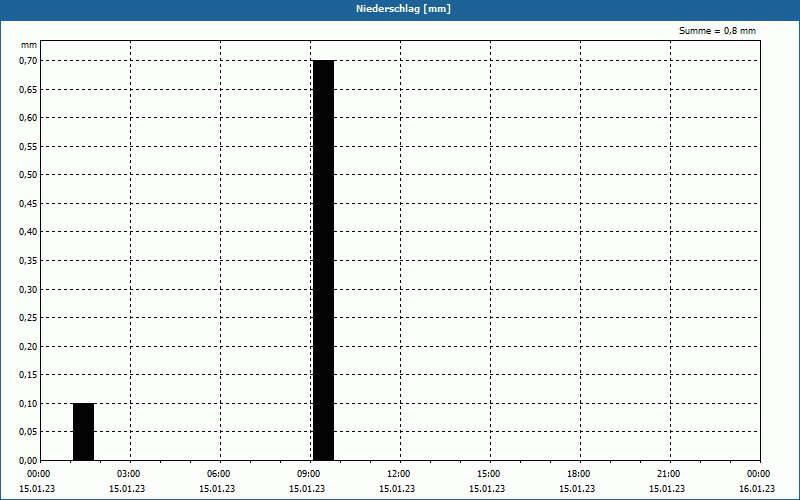
Task: Click the 0,00 y-axis label
Action: (x=28, y=461)
